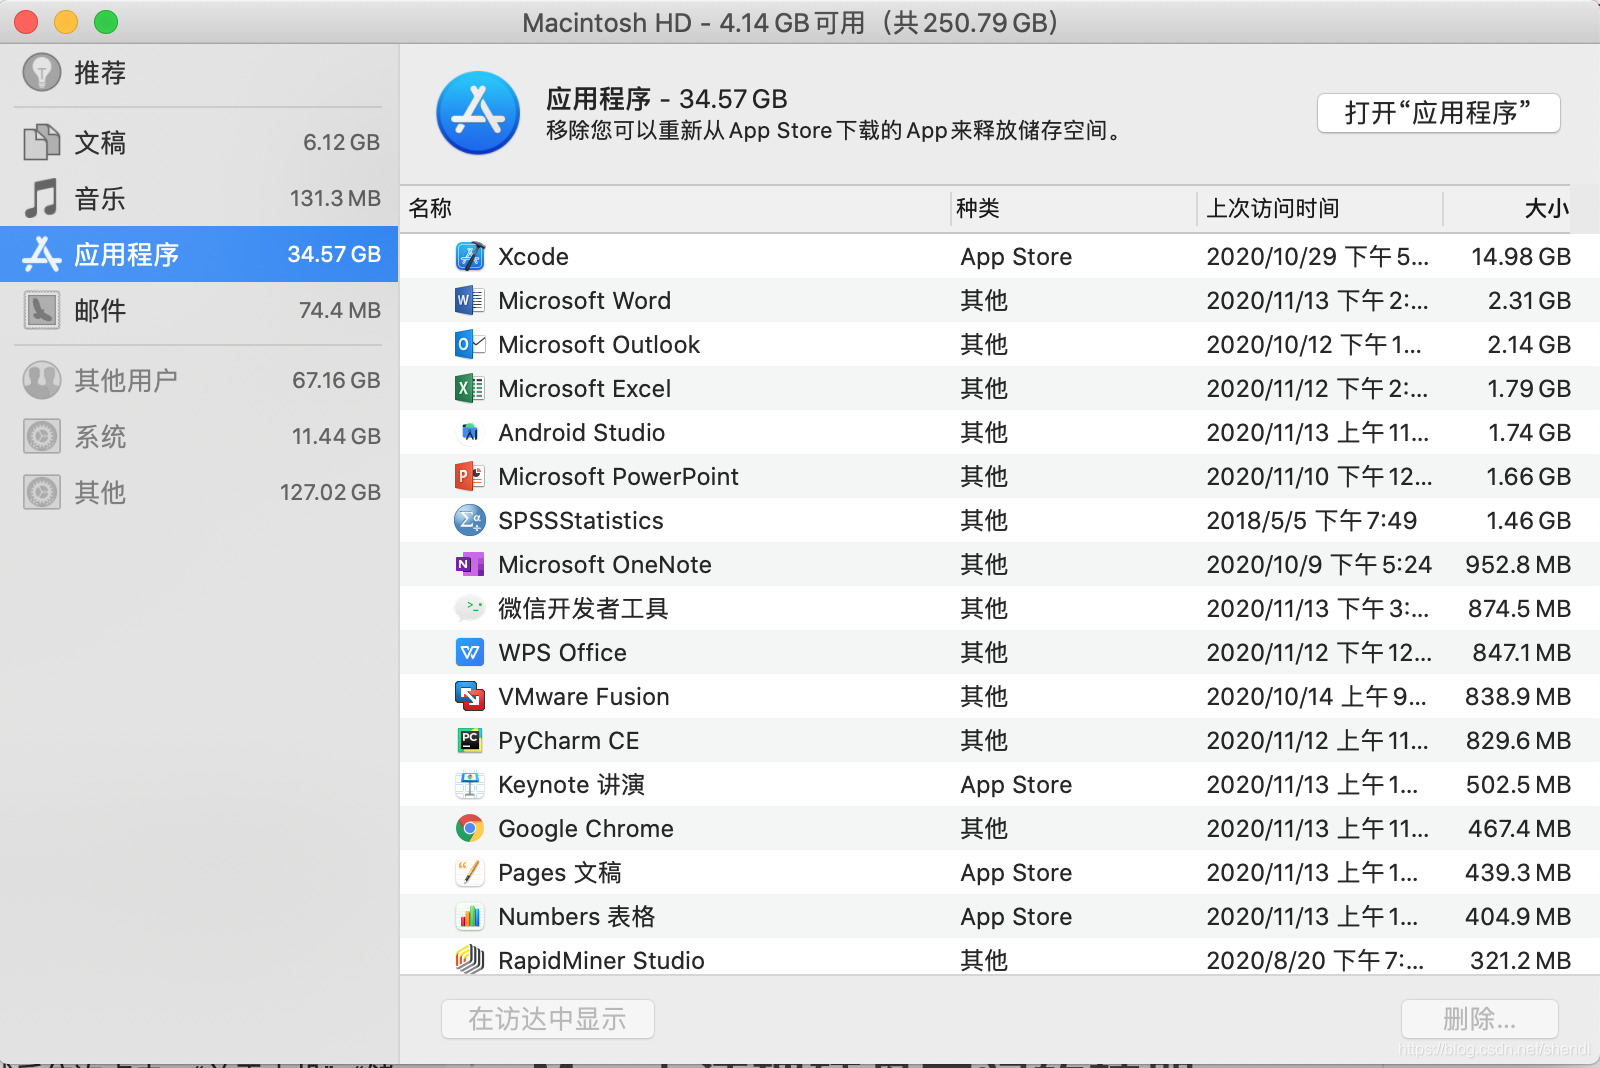Click date 2018/5/5 下午7:49
The height and width of the screenshot is (1068, 1600).
pyautogui.click(x=1311, y=521)
